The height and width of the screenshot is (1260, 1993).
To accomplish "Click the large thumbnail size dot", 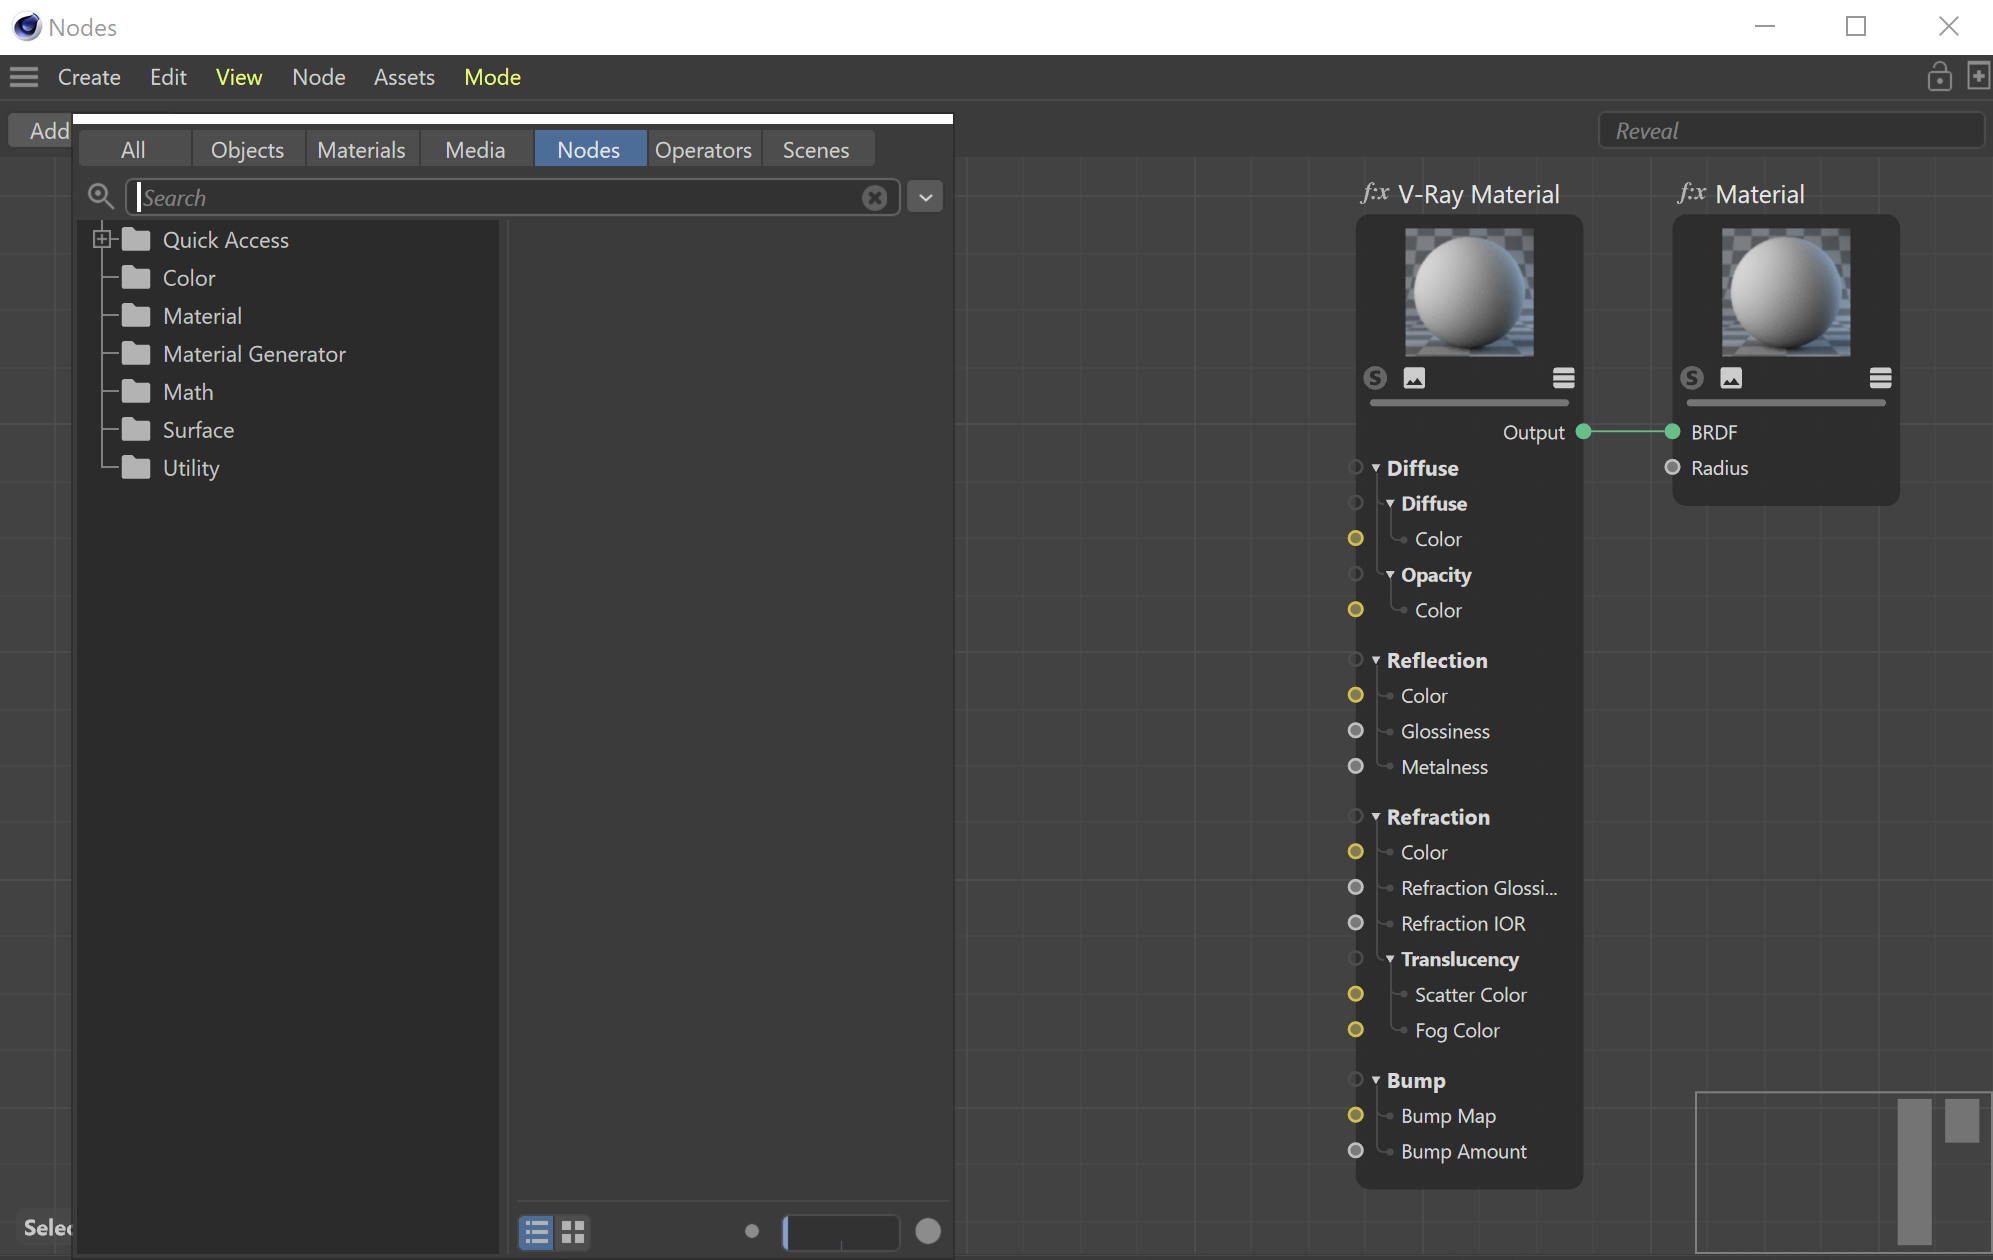I will 928,1231.
